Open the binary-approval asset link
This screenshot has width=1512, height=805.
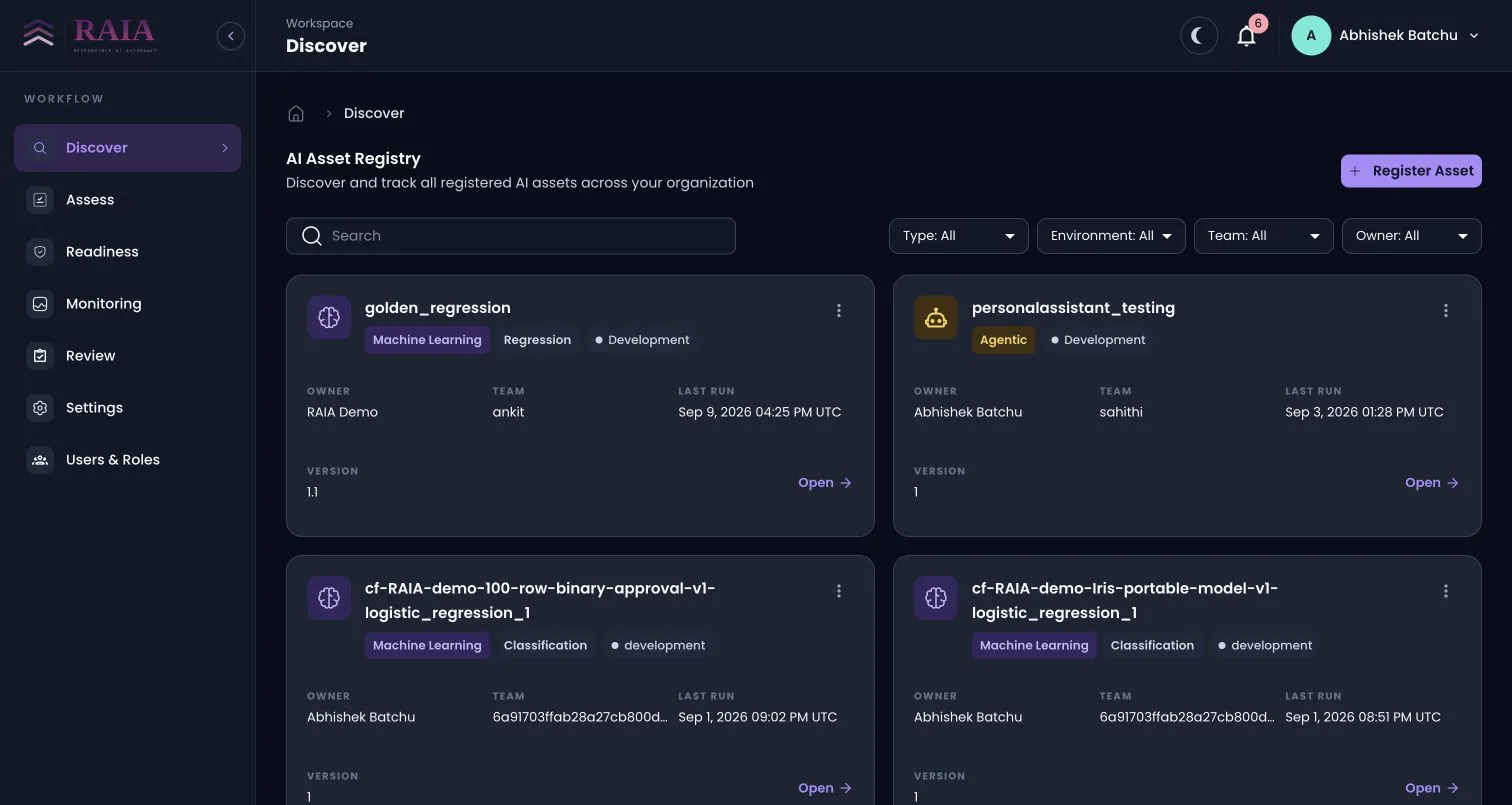tap(825, 788)
